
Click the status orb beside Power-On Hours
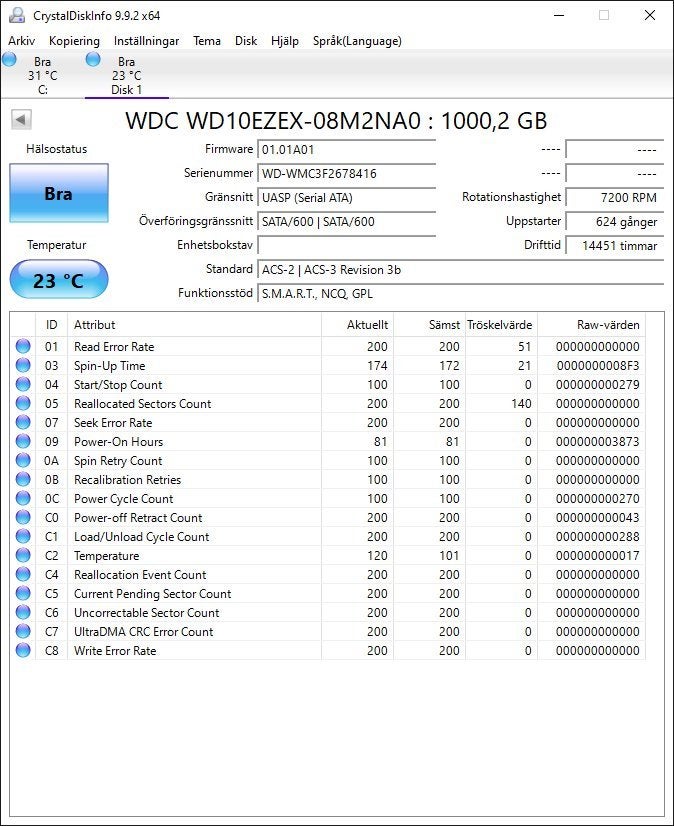[23, 441]
